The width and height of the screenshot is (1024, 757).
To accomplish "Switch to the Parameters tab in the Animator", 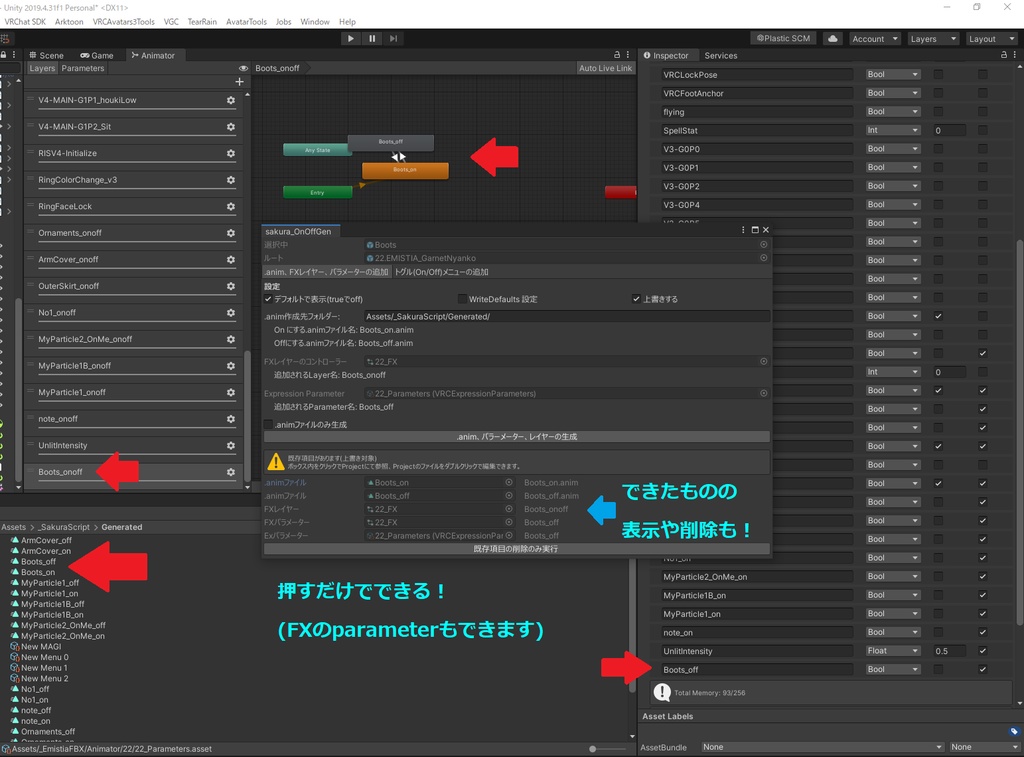I will tap(82, 68).
